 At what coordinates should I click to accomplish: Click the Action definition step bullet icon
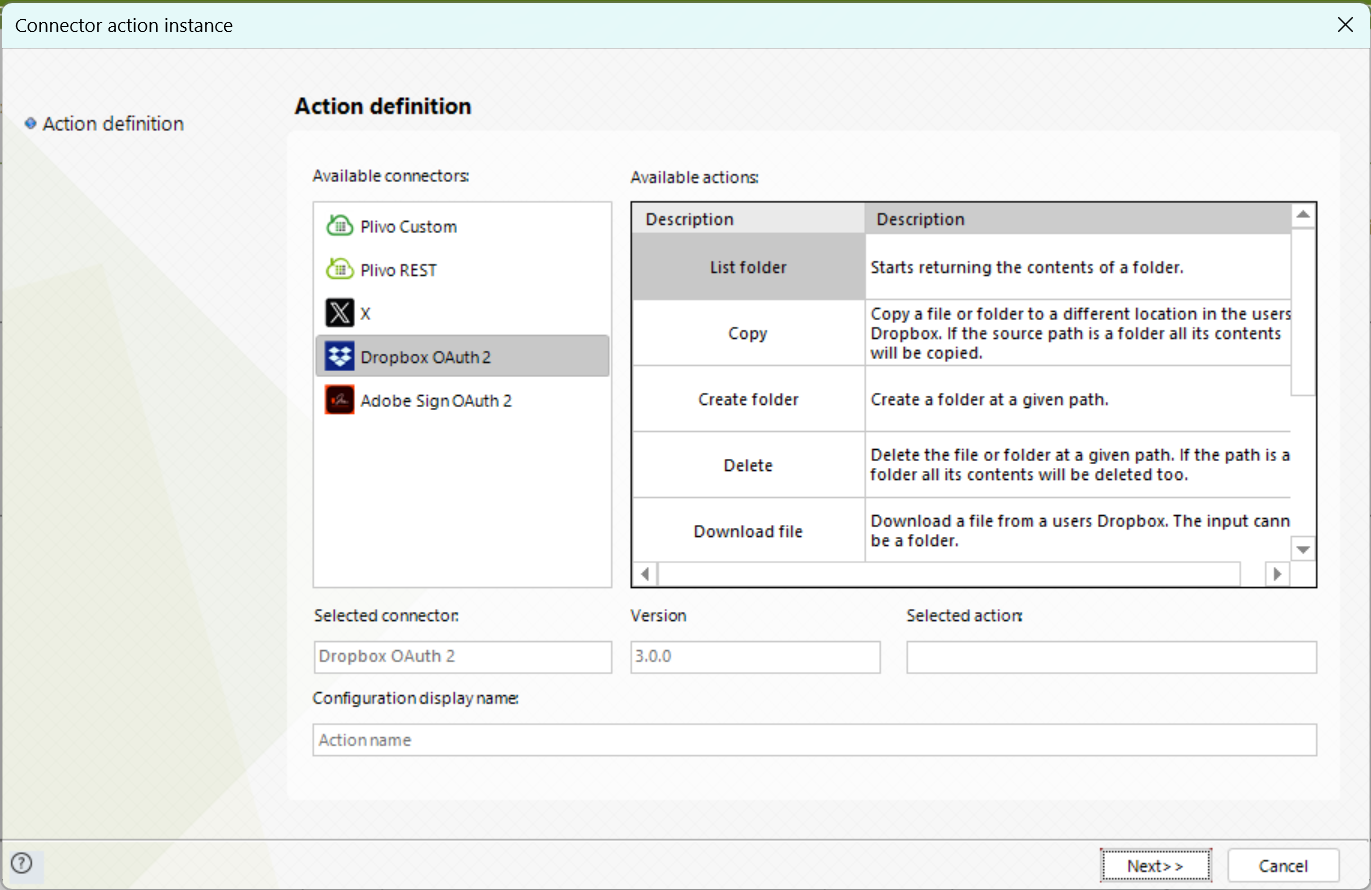point(30,123)
